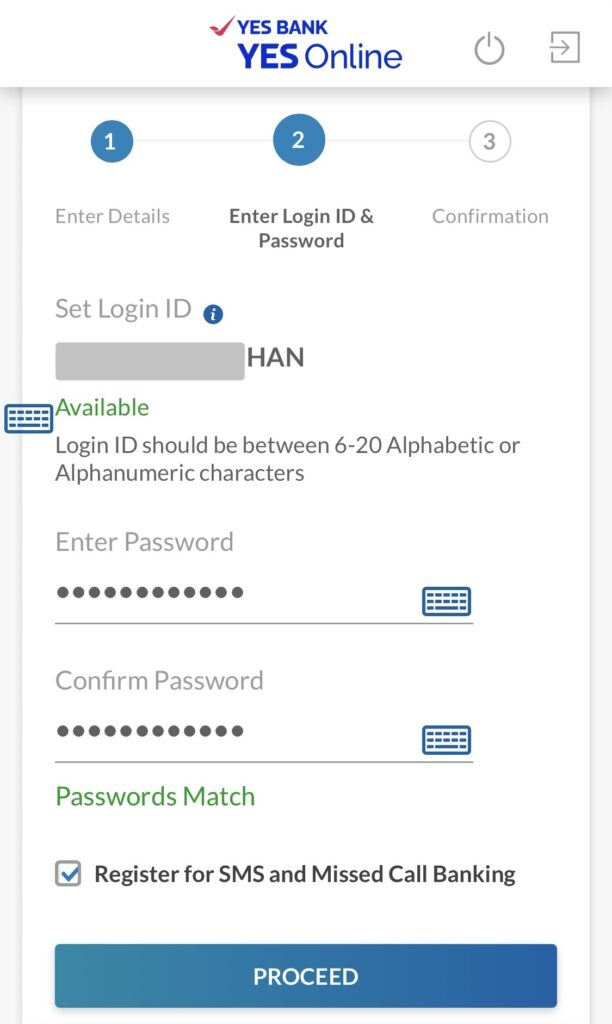
Task: Click the exit arrow icon in header
Action: coord(564,47)
